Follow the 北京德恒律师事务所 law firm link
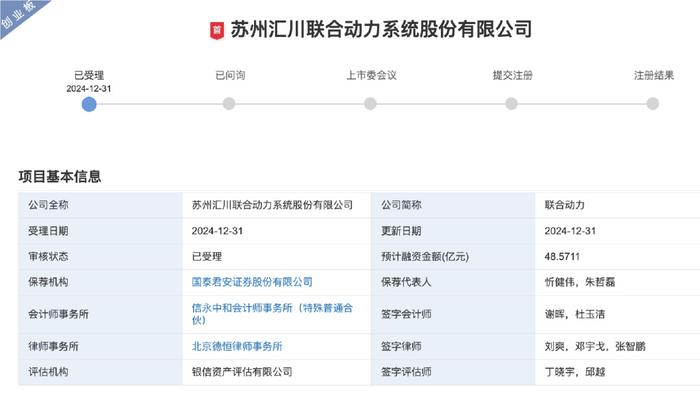700x404 pixels. coord(237,346)
